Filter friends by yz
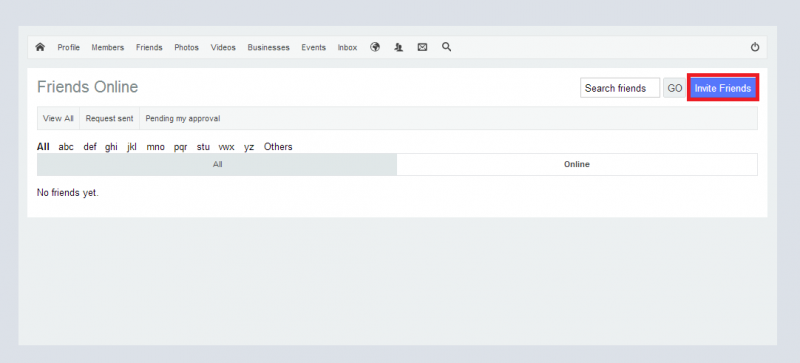Screen dimensions: 800x363 click(x=248, y=147)
